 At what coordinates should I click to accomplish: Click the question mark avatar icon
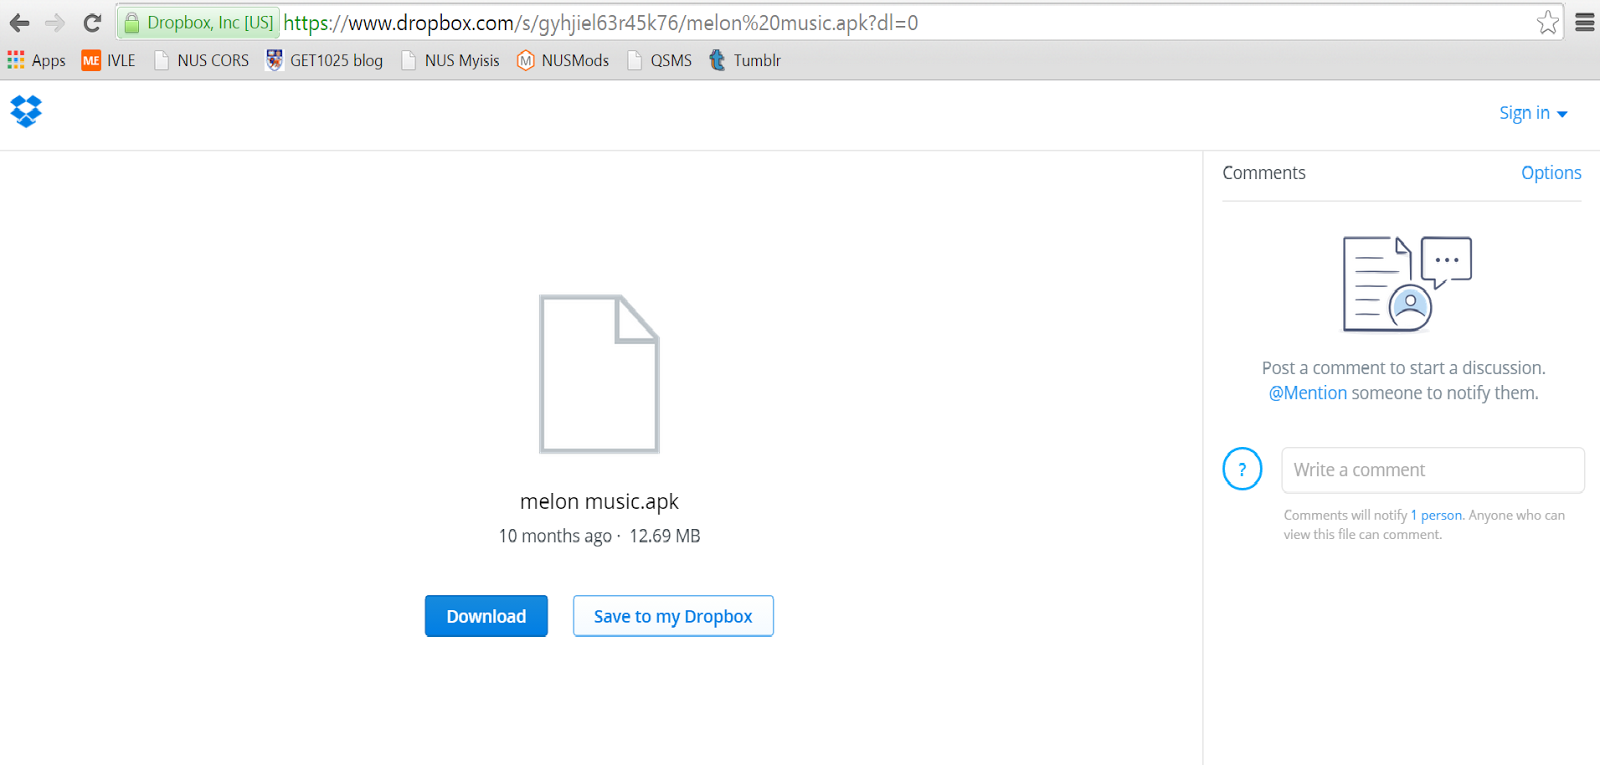[x=1242, y=469]
